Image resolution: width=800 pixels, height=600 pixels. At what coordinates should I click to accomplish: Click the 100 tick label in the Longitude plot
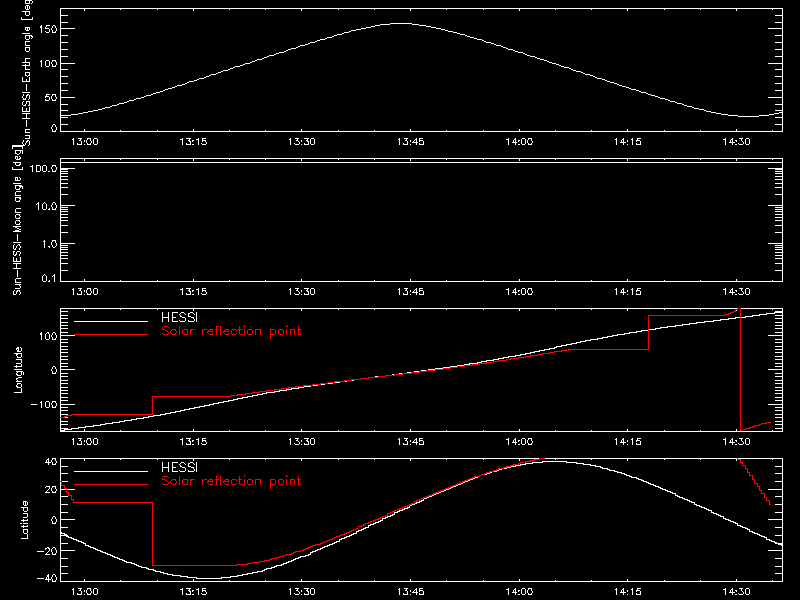pos(47,336)
